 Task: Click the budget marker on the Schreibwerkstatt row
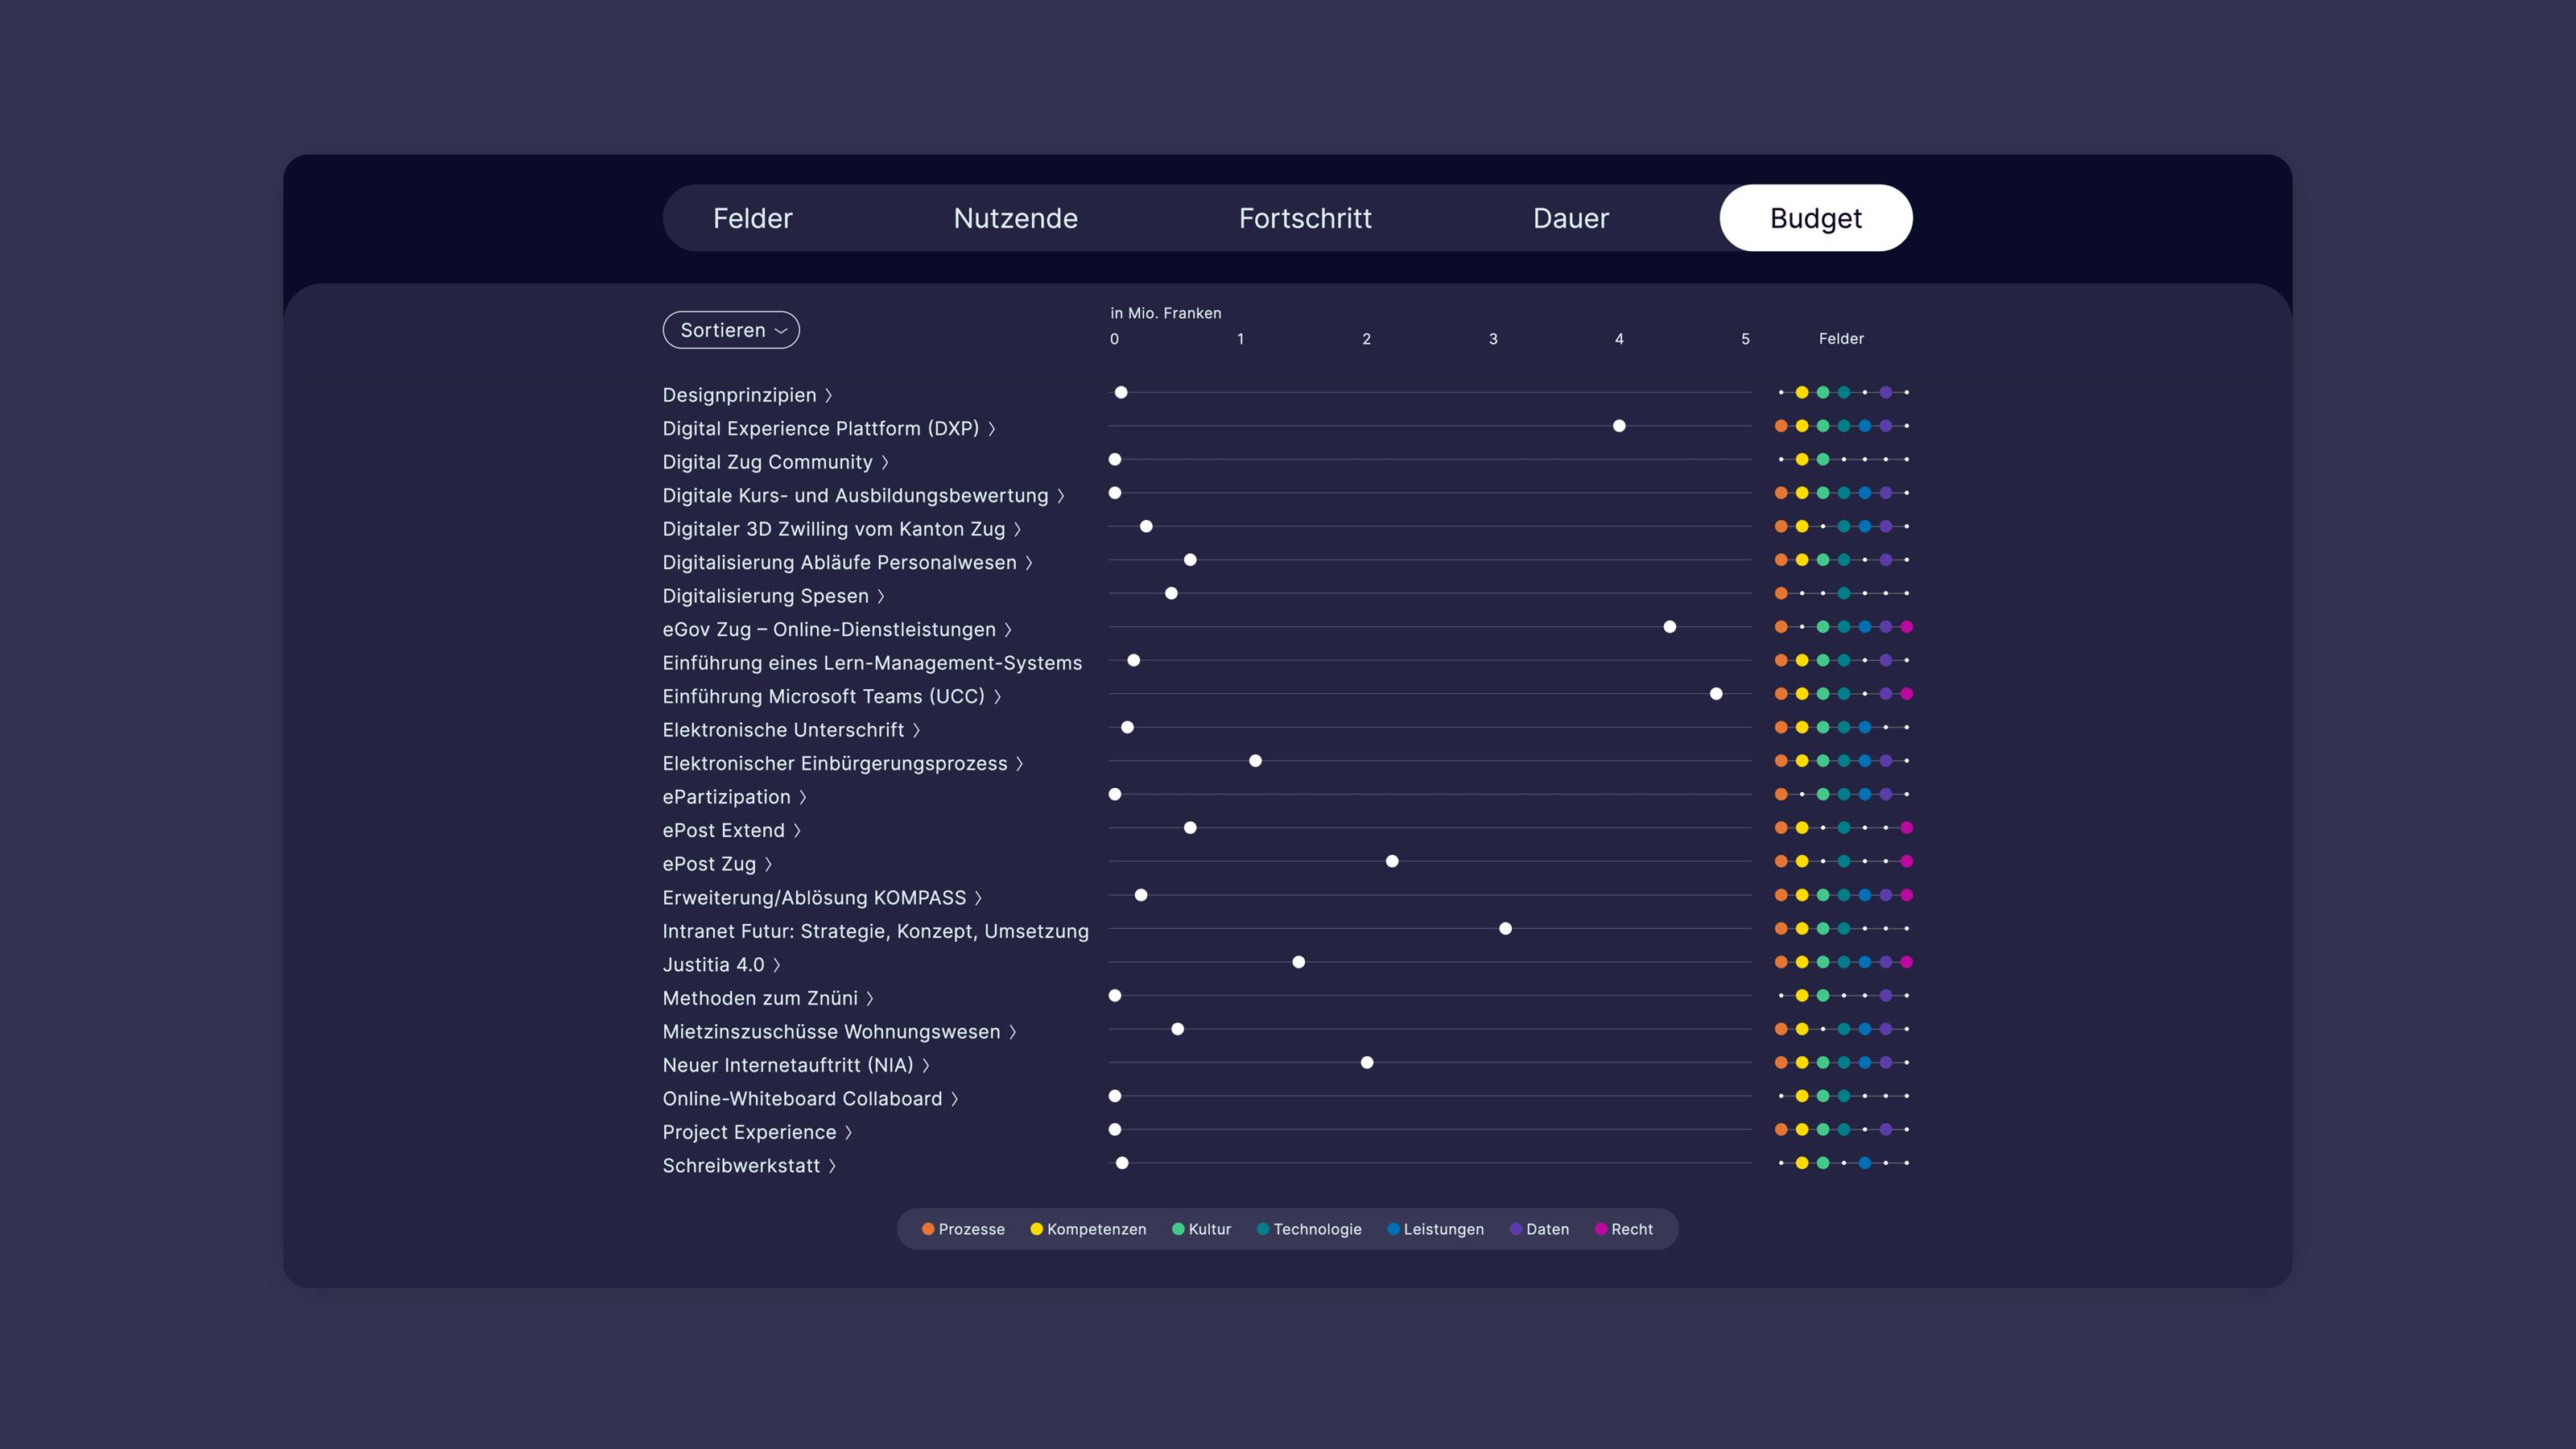click(x=1122, y=1163)
